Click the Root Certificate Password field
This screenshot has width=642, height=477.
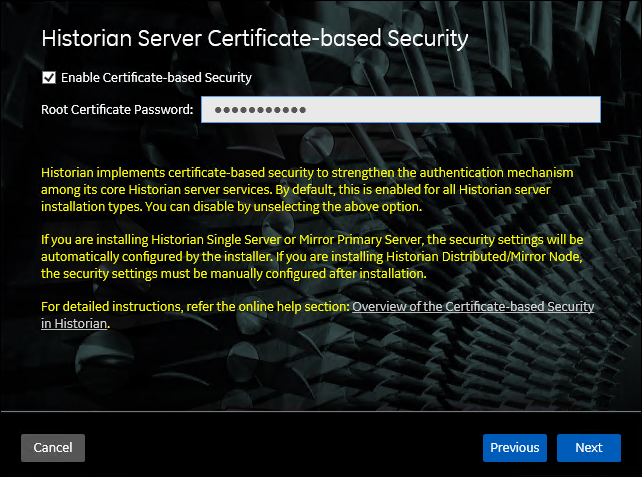coord(401,109)
